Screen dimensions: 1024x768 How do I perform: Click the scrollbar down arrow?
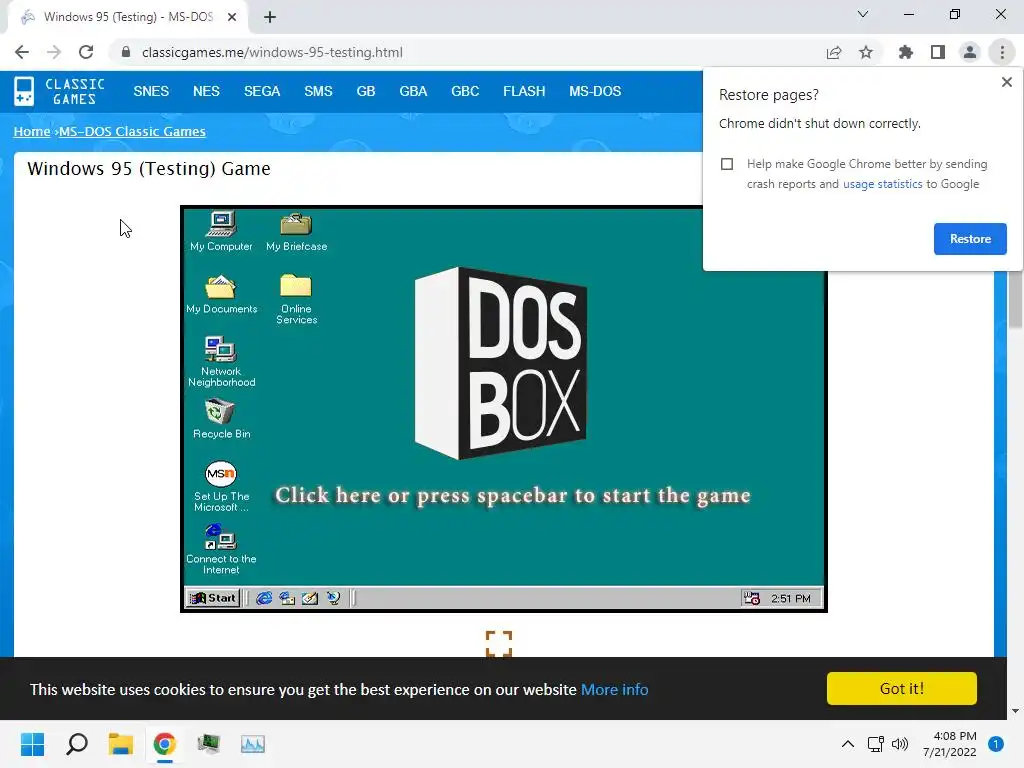(x=1015, y=711)
